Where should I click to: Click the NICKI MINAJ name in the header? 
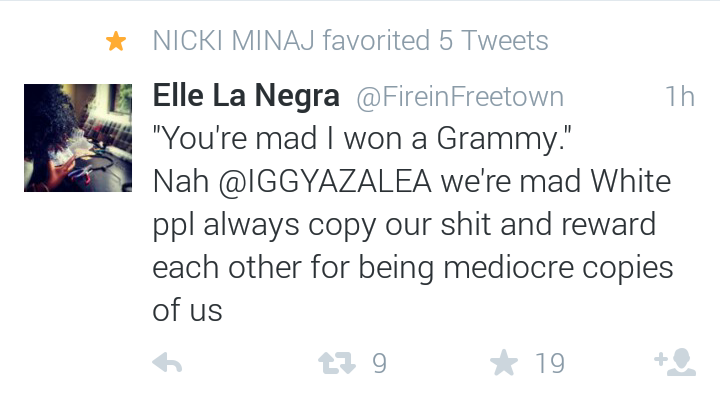coord(234,40)
